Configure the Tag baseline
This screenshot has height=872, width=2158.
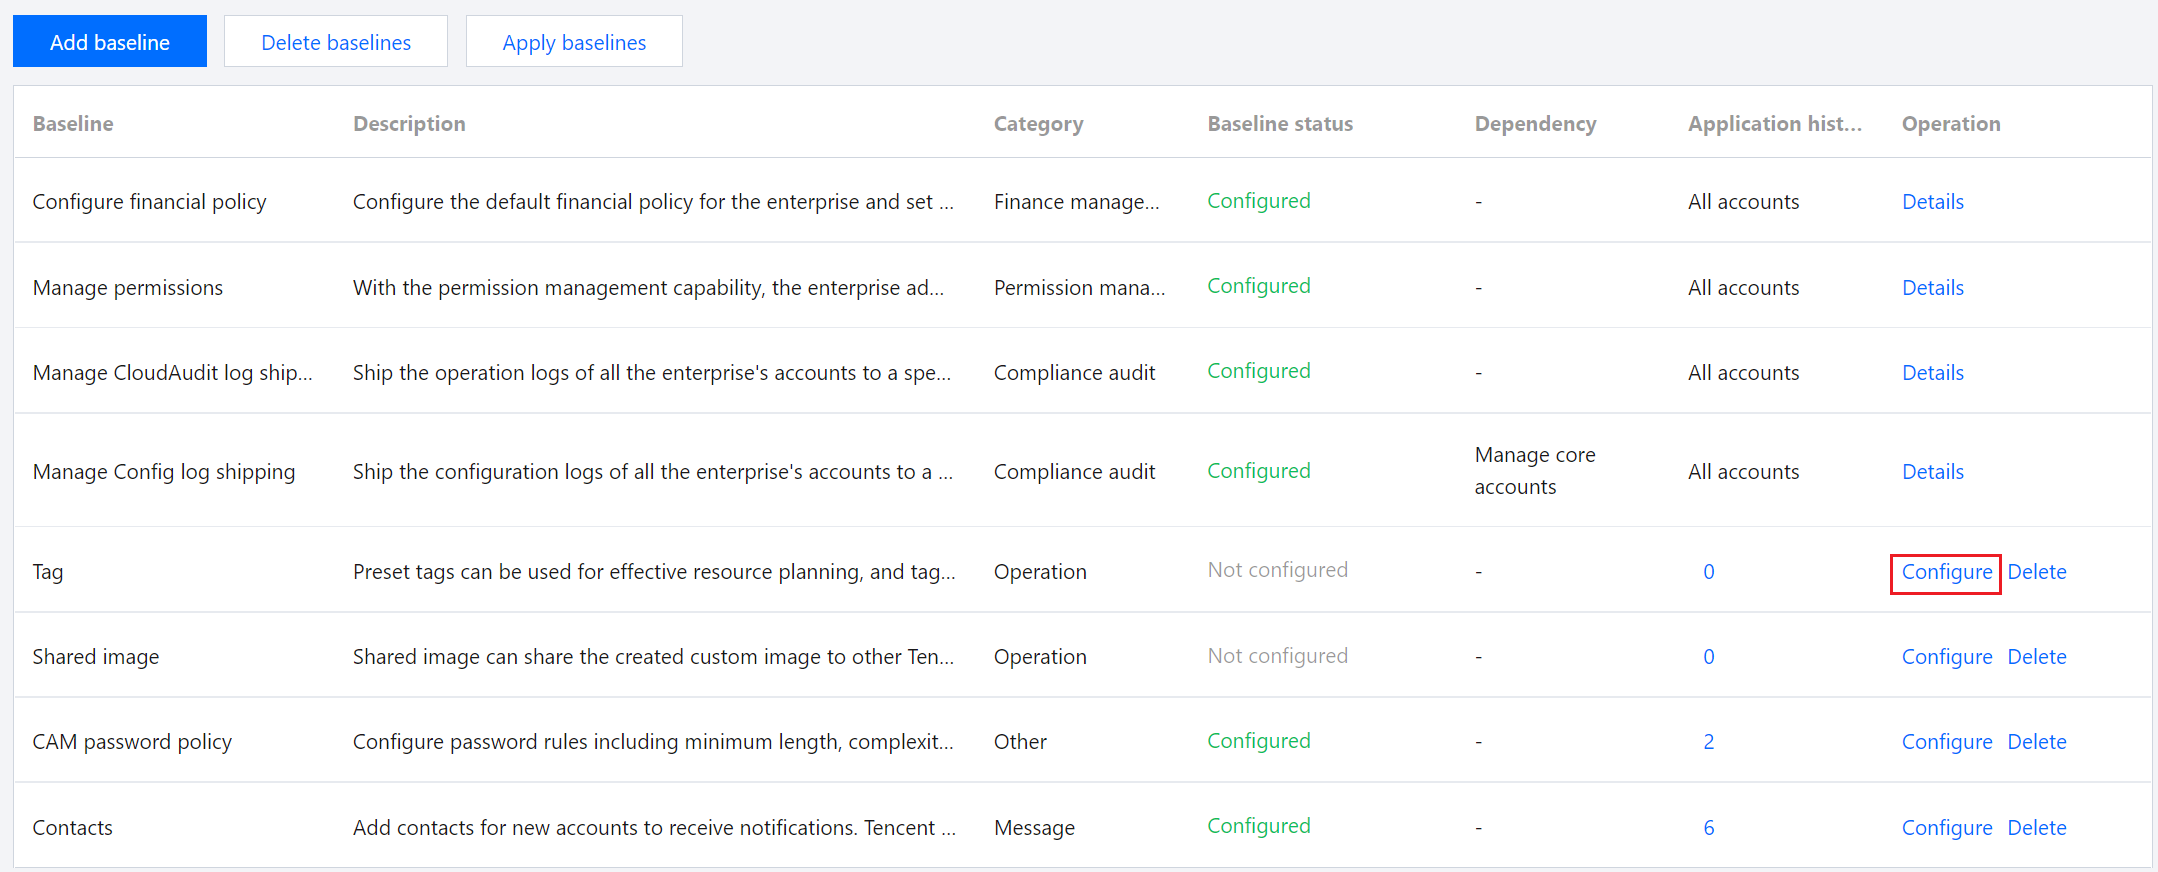click(1946, 572)
